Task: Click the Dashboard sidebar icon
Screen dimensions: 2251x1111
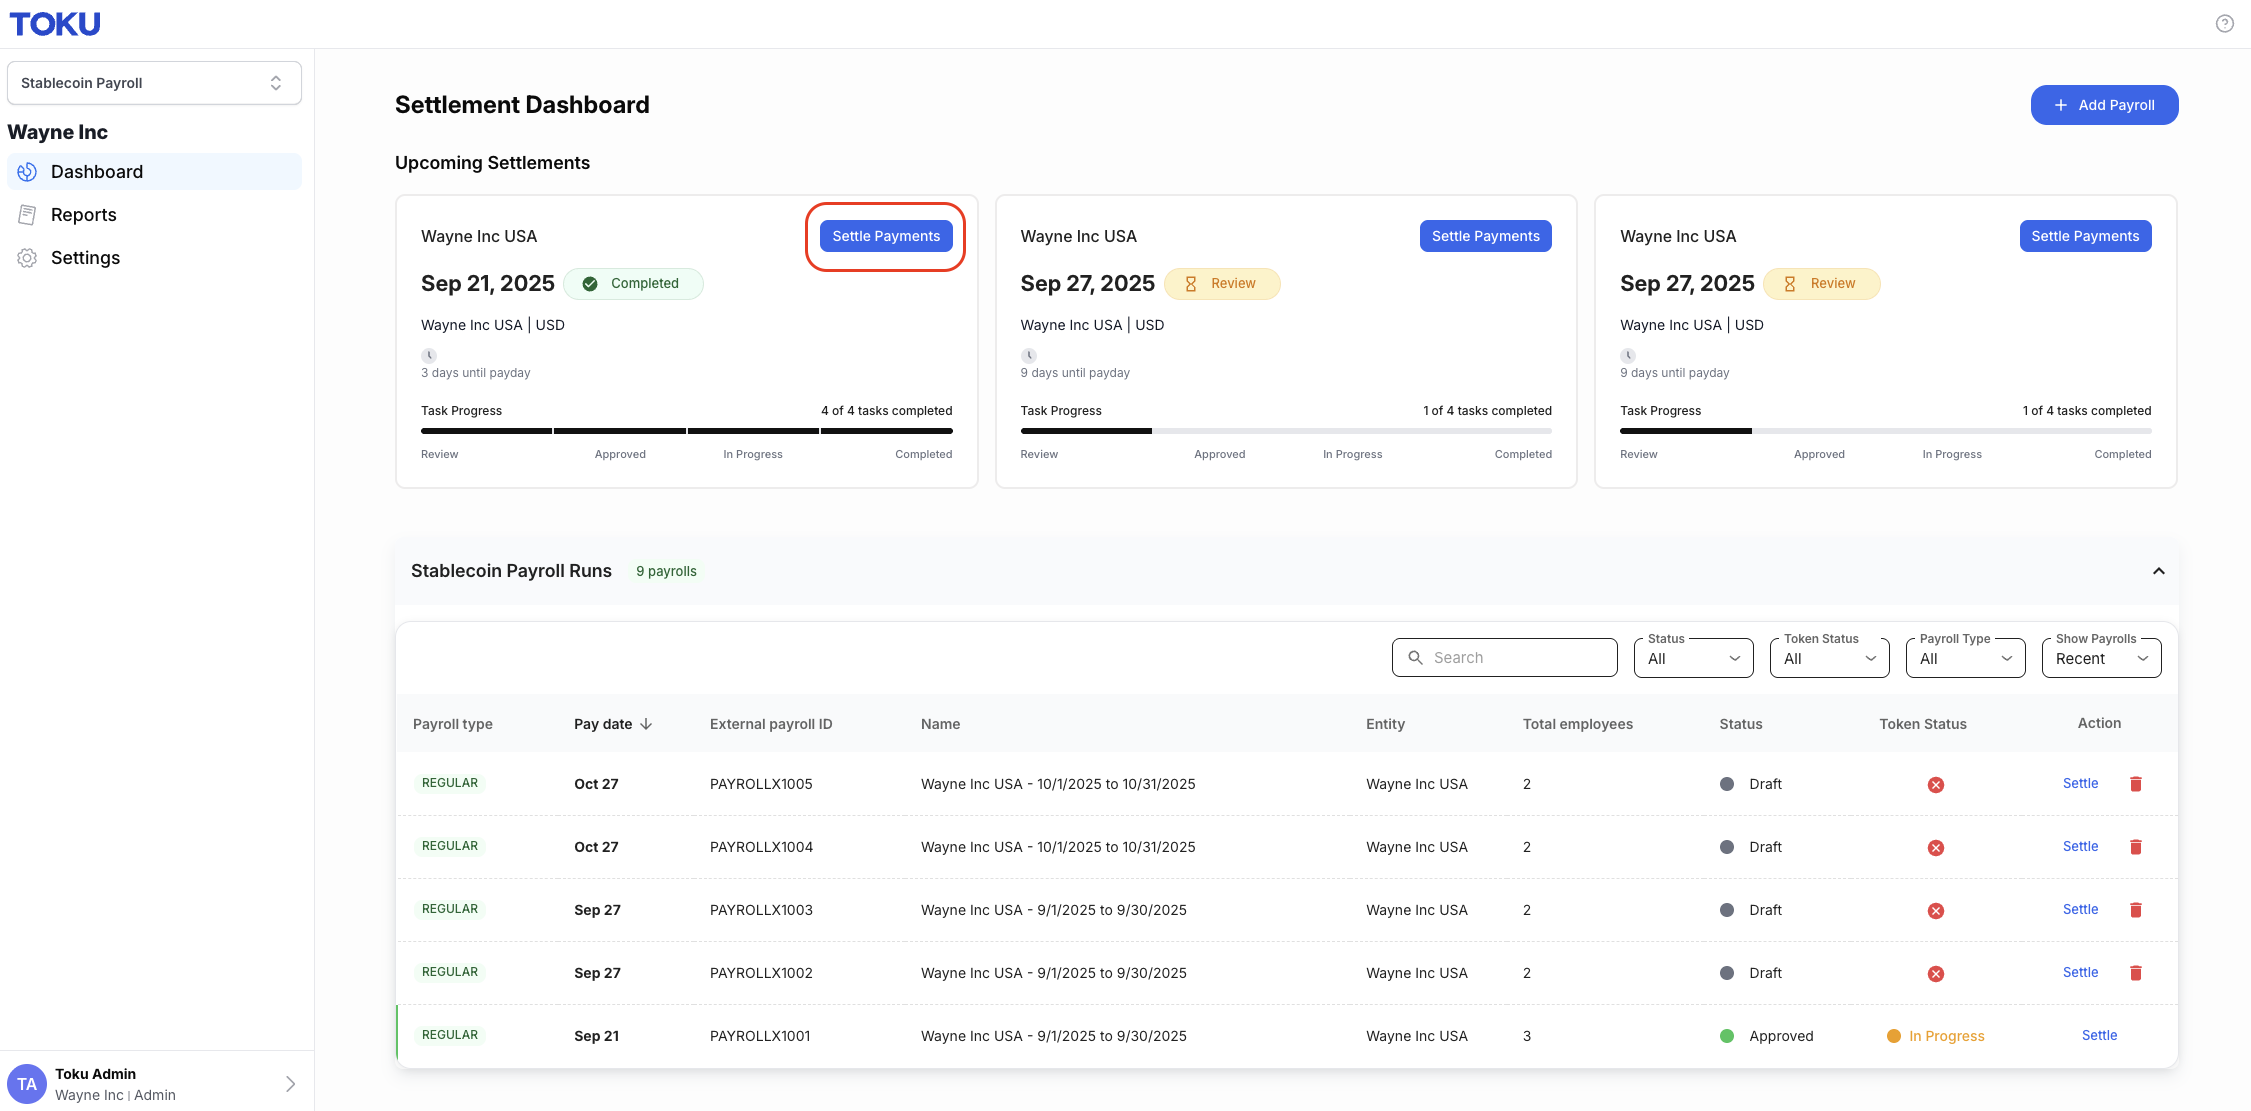Action: point(27,172)
